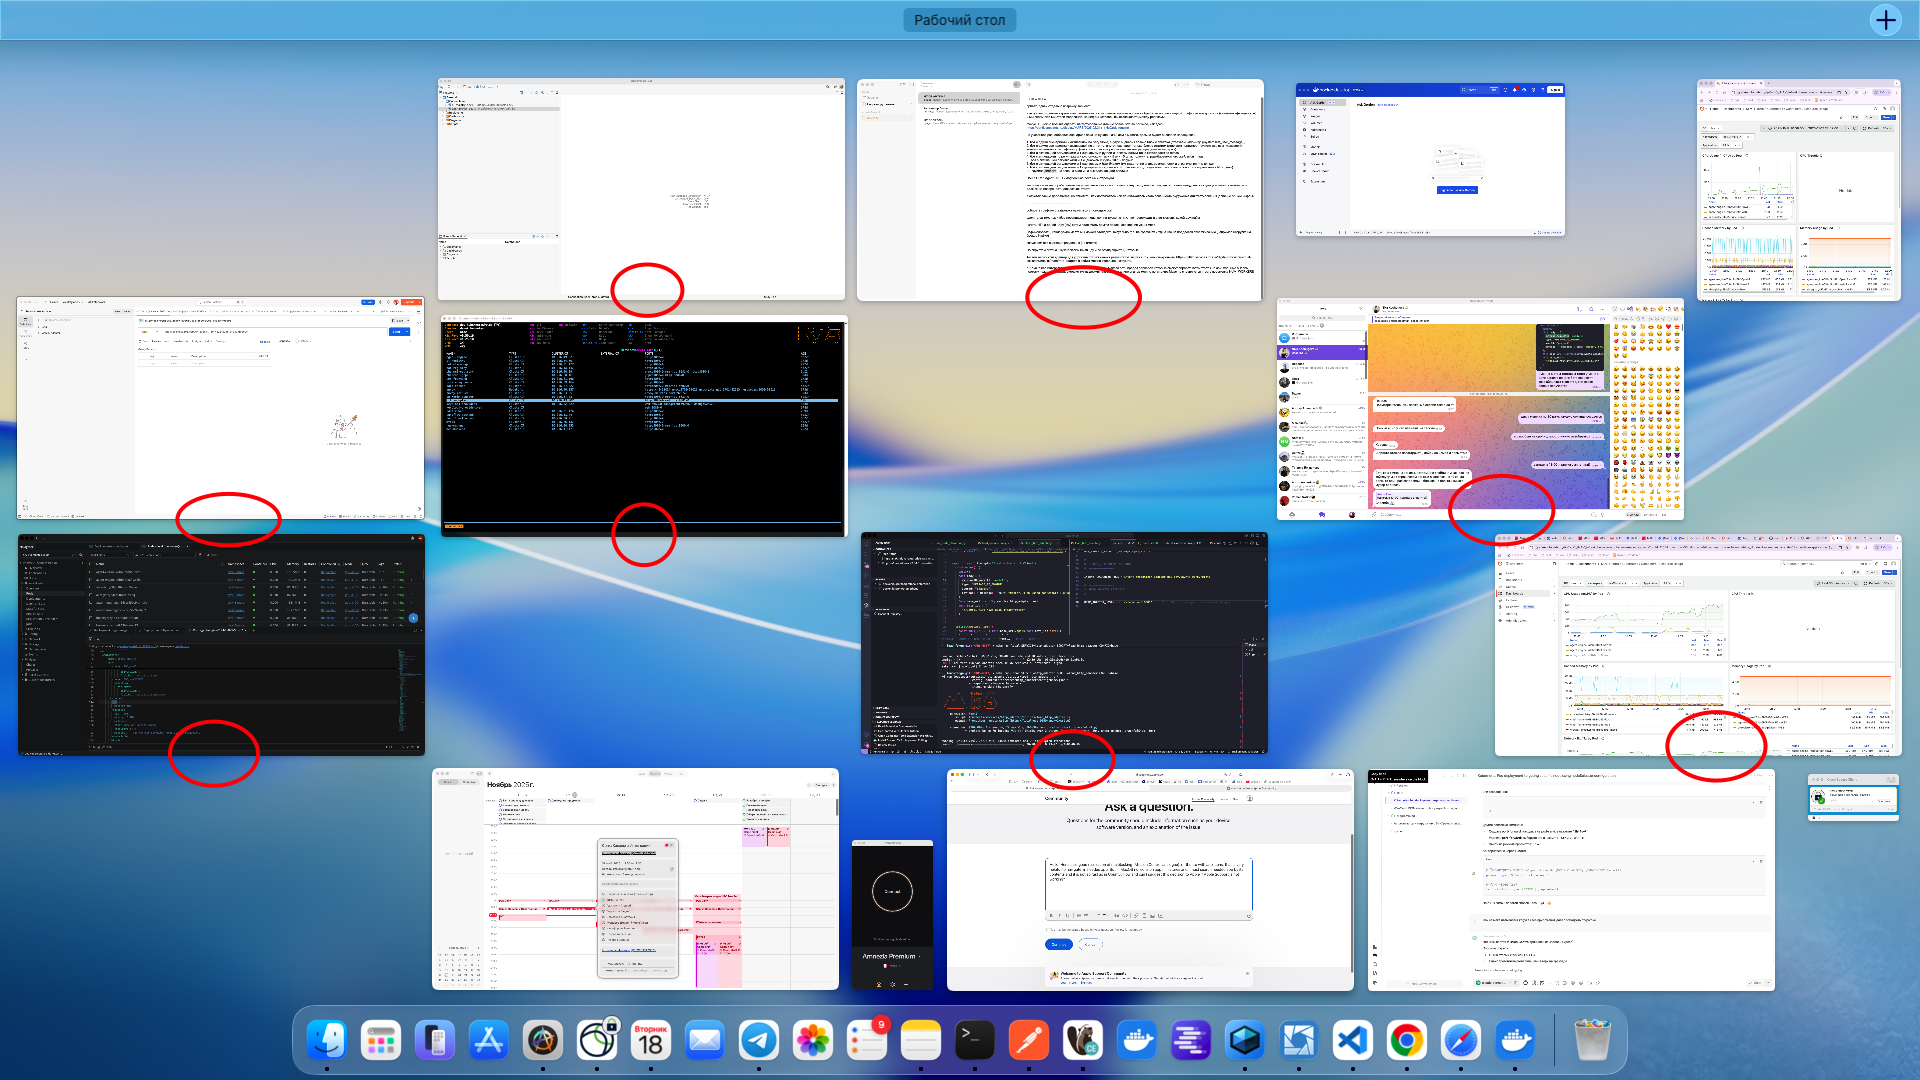
Task: Click the Safari compass icon in dock
Action: click(1461, 1041)
